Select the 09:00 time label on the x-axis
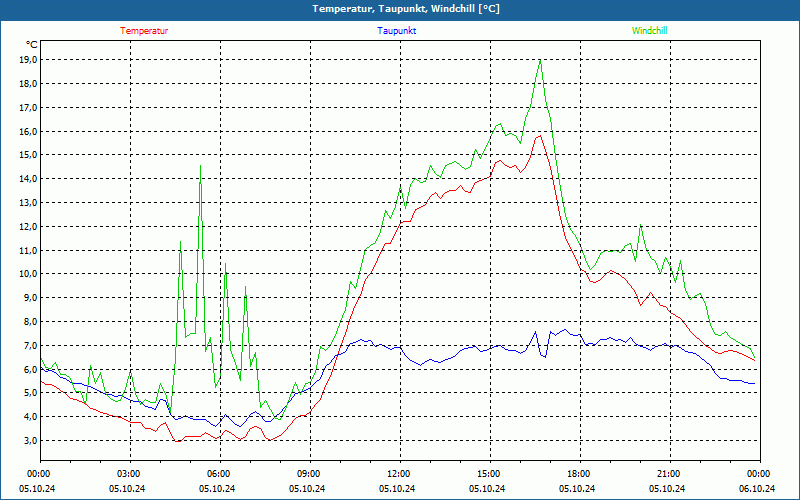This screenshot has width=800, height=500. (308, 474)
